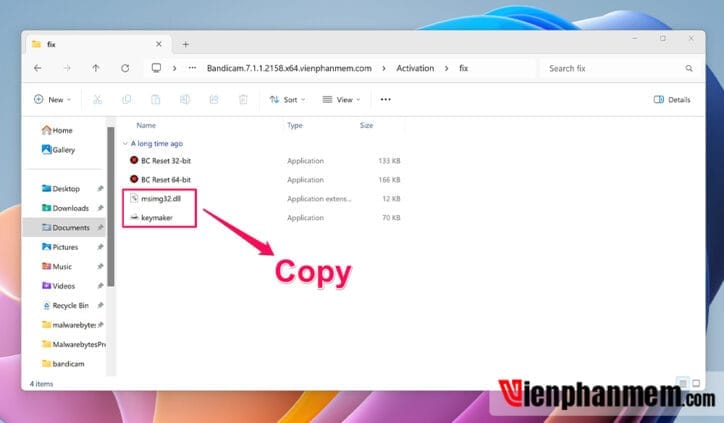Click the 133 KB size cell

pyautogui.click(x=389, y=161)
